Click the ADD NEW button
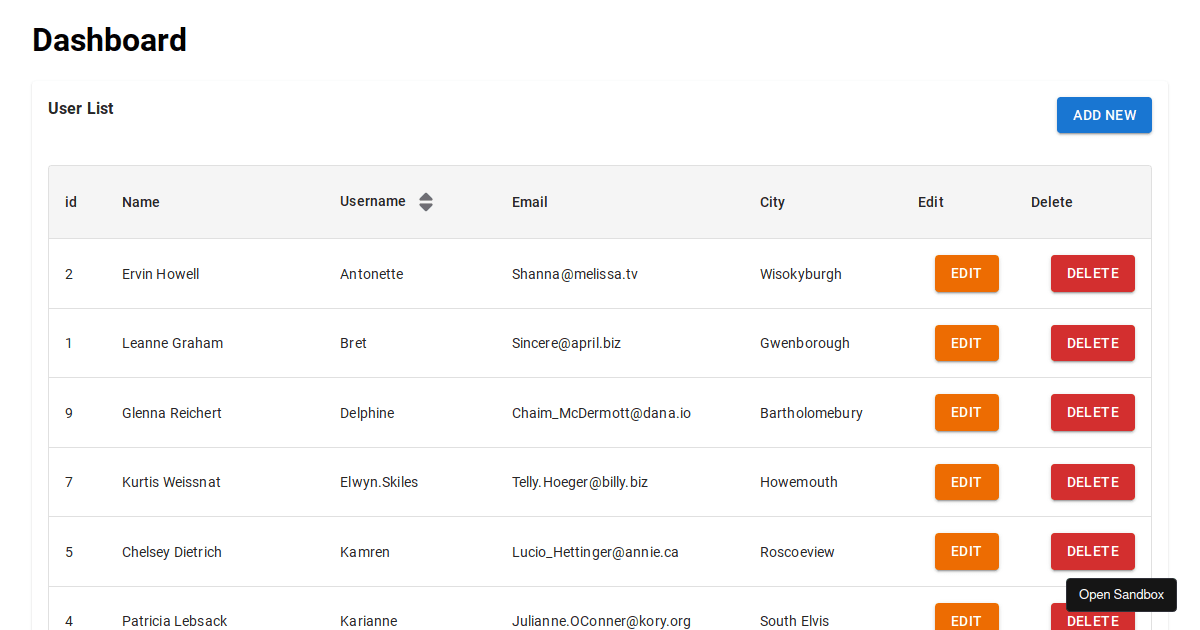The width and height of the screenshot is (1200, 630). 1104,115
